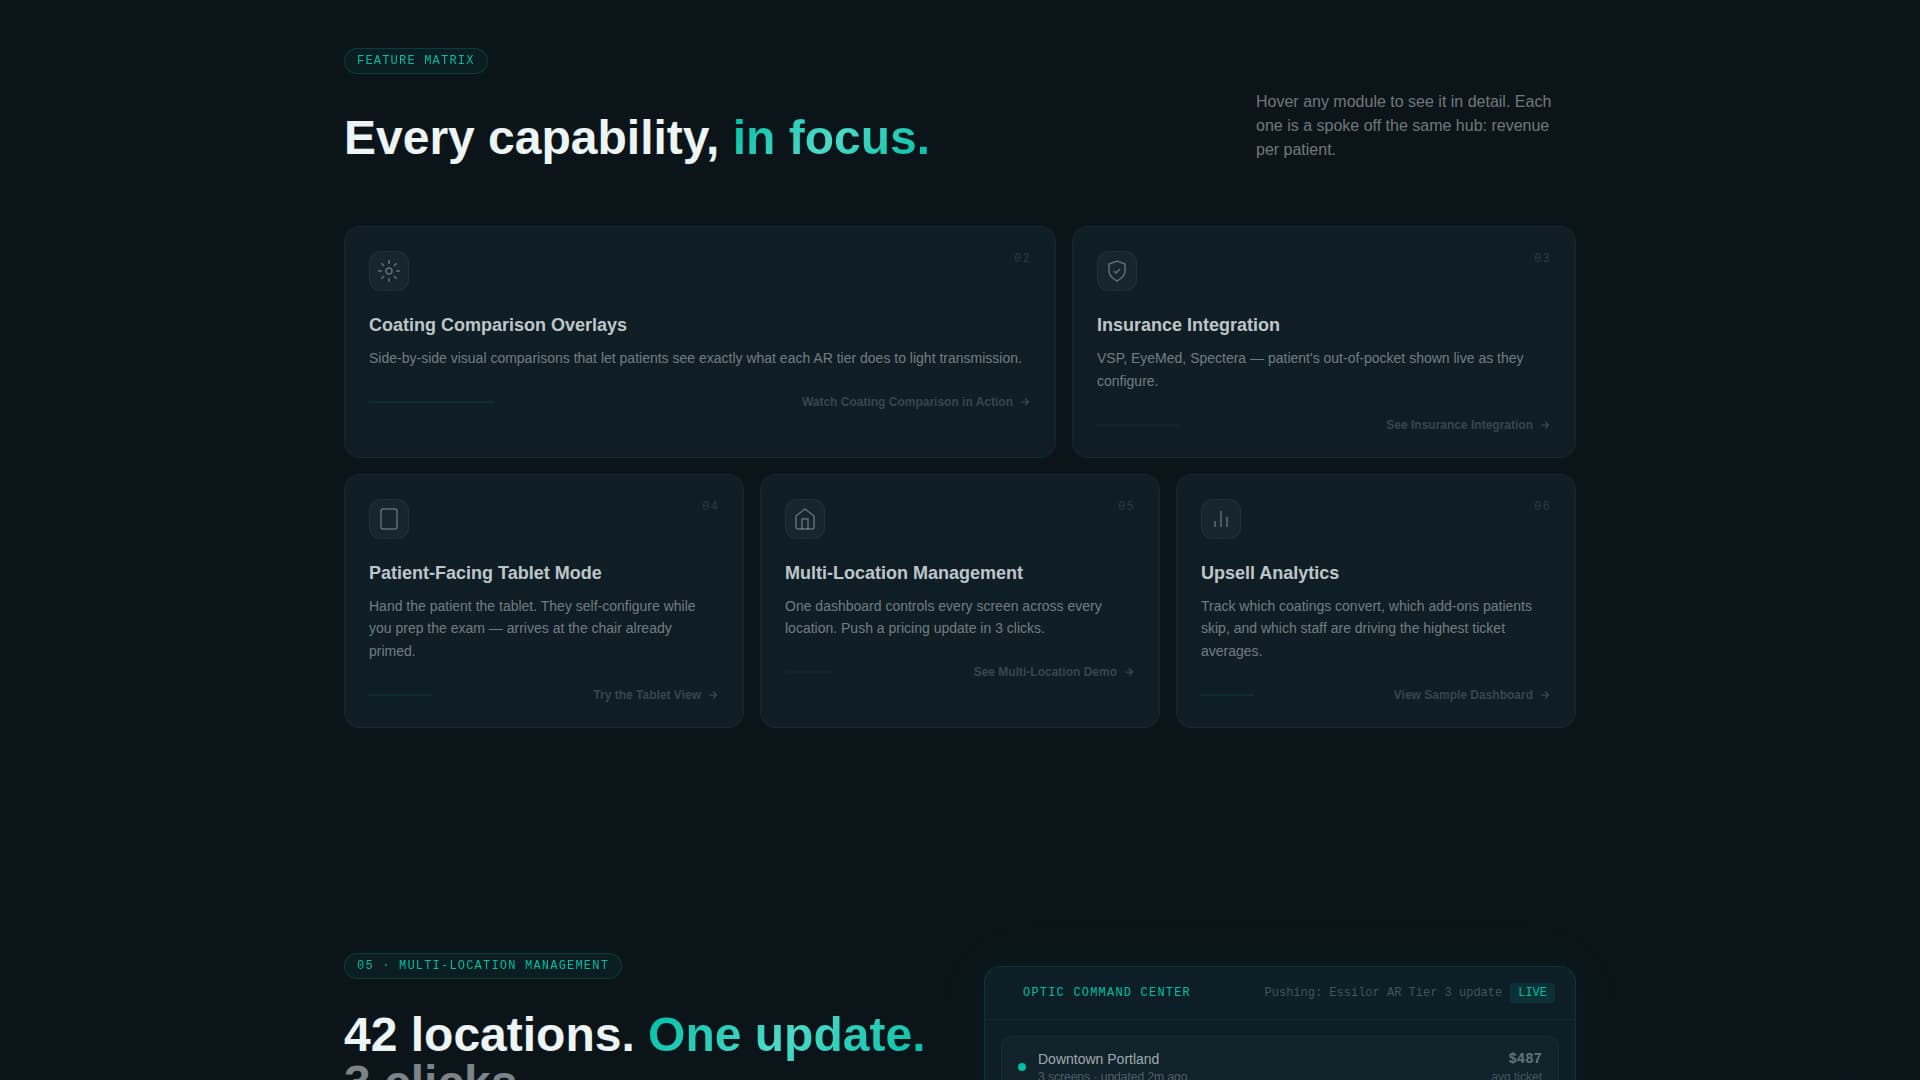Click the arrow after Watch Coating Comparison in Action
This screenshot has width=1920, height=1080.
pos(1025,402)
